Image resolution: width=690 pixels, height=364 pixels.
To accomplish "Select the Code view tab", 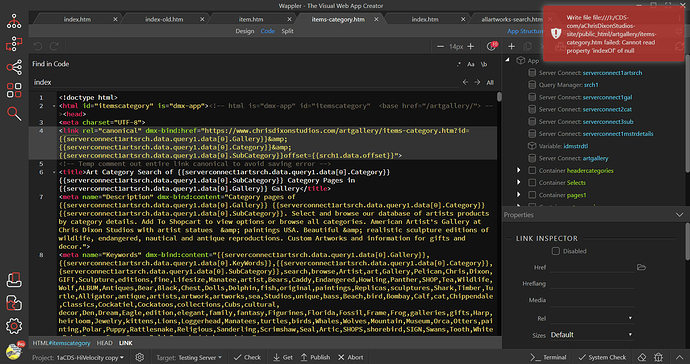I will tap(268, 31).
